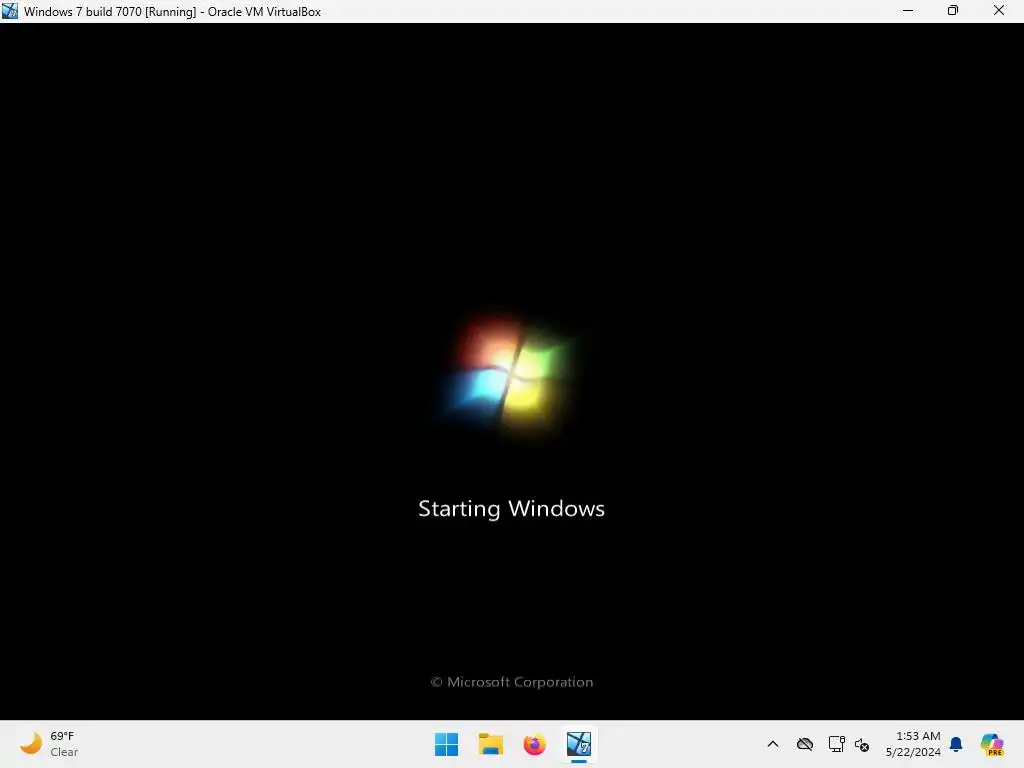Select the VirtualBox VM taskbar icon
The height and width of the screenshot is (768, 1024).
tap(579, 744)
